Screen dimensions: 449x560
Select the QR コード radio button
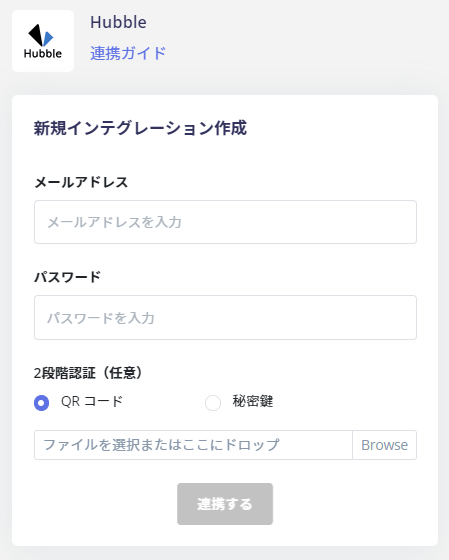coord(41,403)
